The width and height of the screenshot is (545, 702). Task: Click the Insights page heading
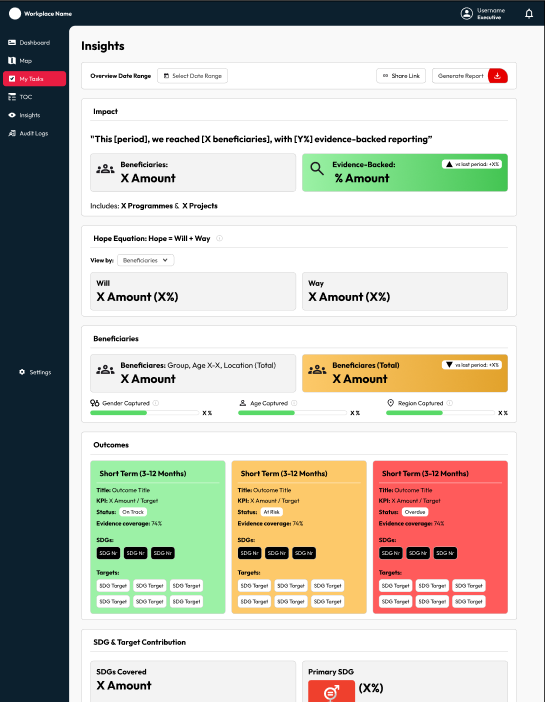coord(103,46)
